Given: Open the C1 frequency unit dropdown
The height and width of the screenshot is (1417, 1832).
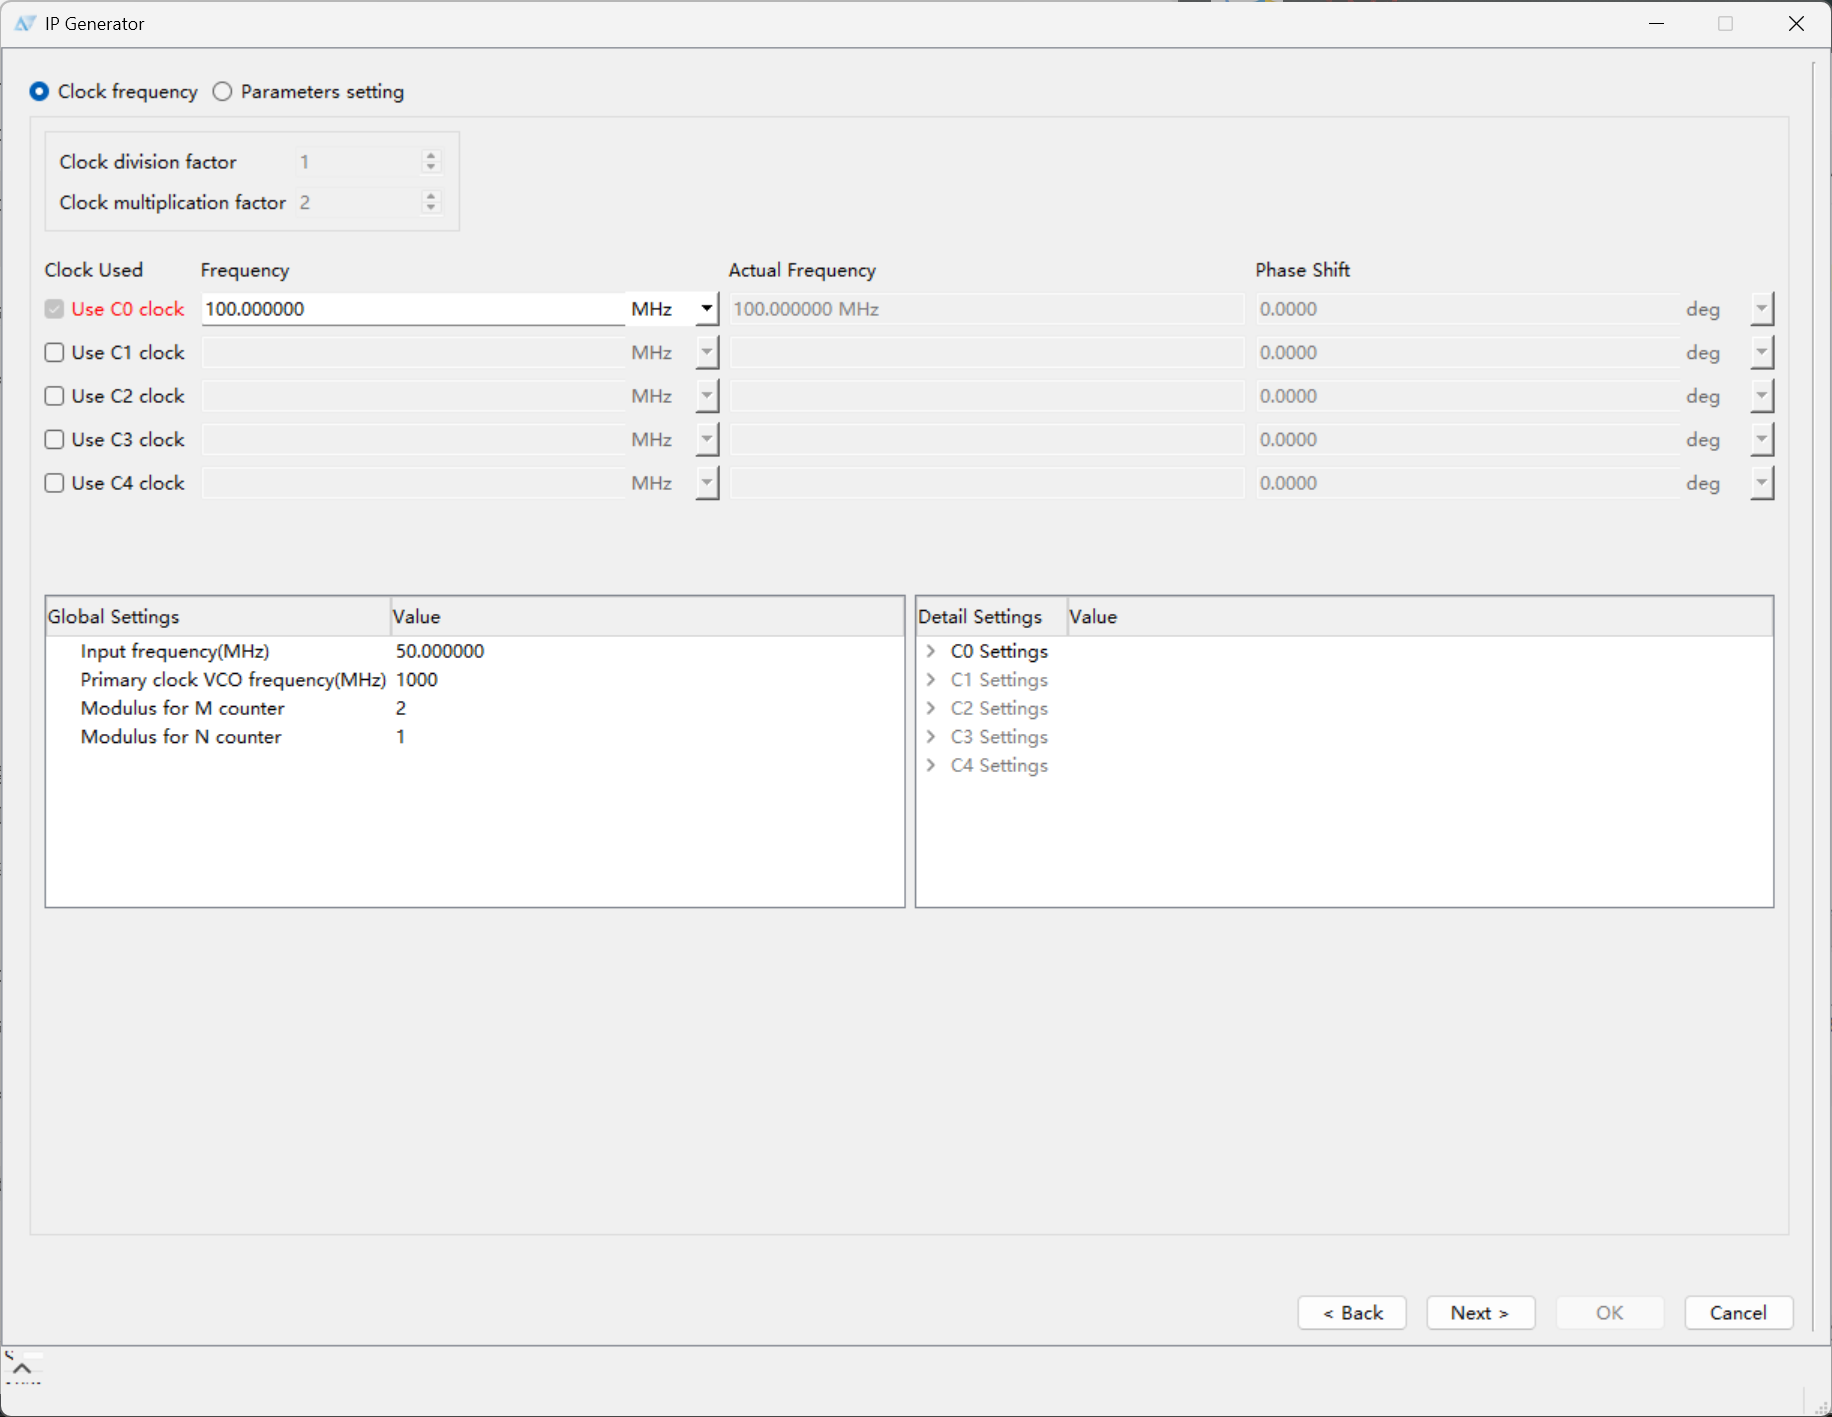Looking at the screenshot, I should click(707, 353).
